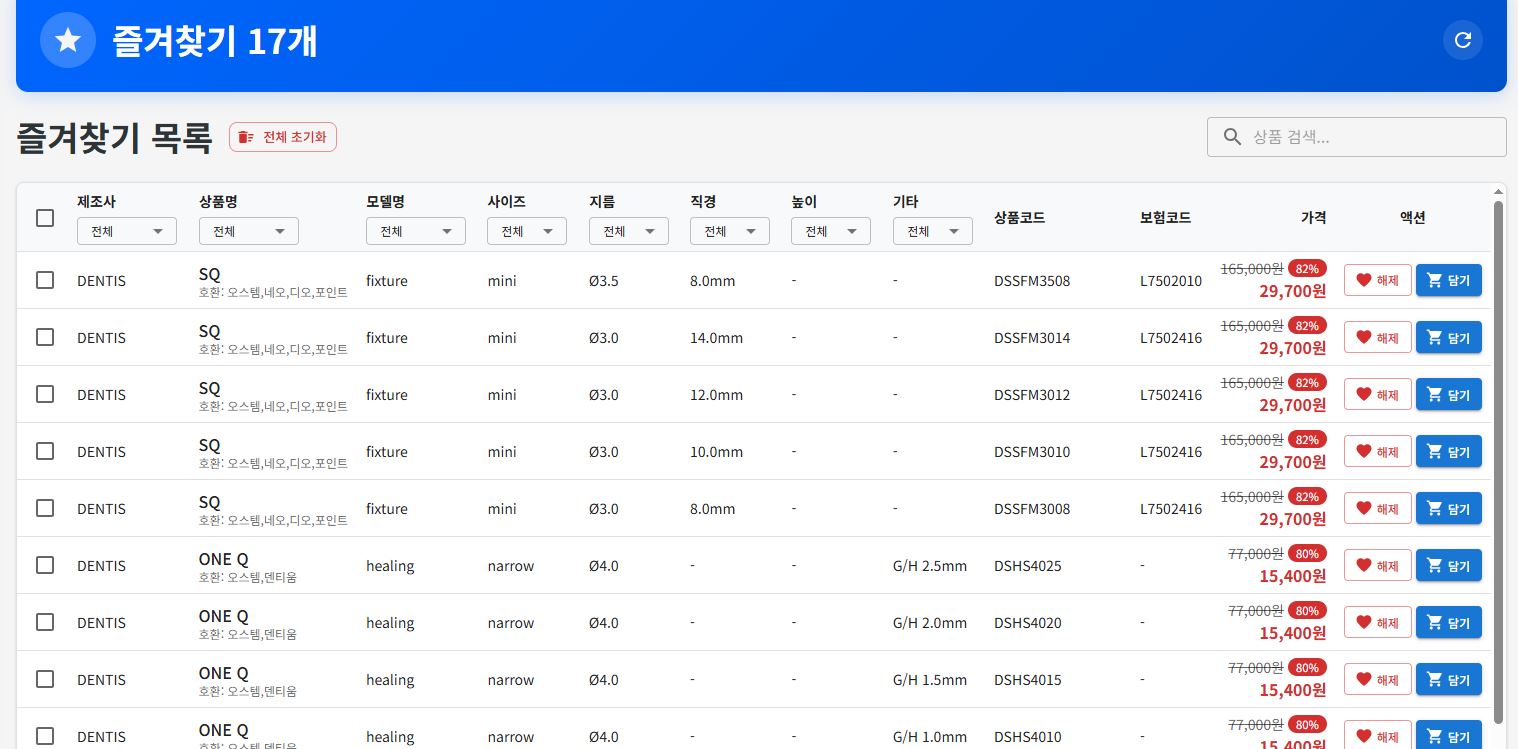Click the magnifier icon in search box
Screen dimensions: 1518x749
point(1232,137)
